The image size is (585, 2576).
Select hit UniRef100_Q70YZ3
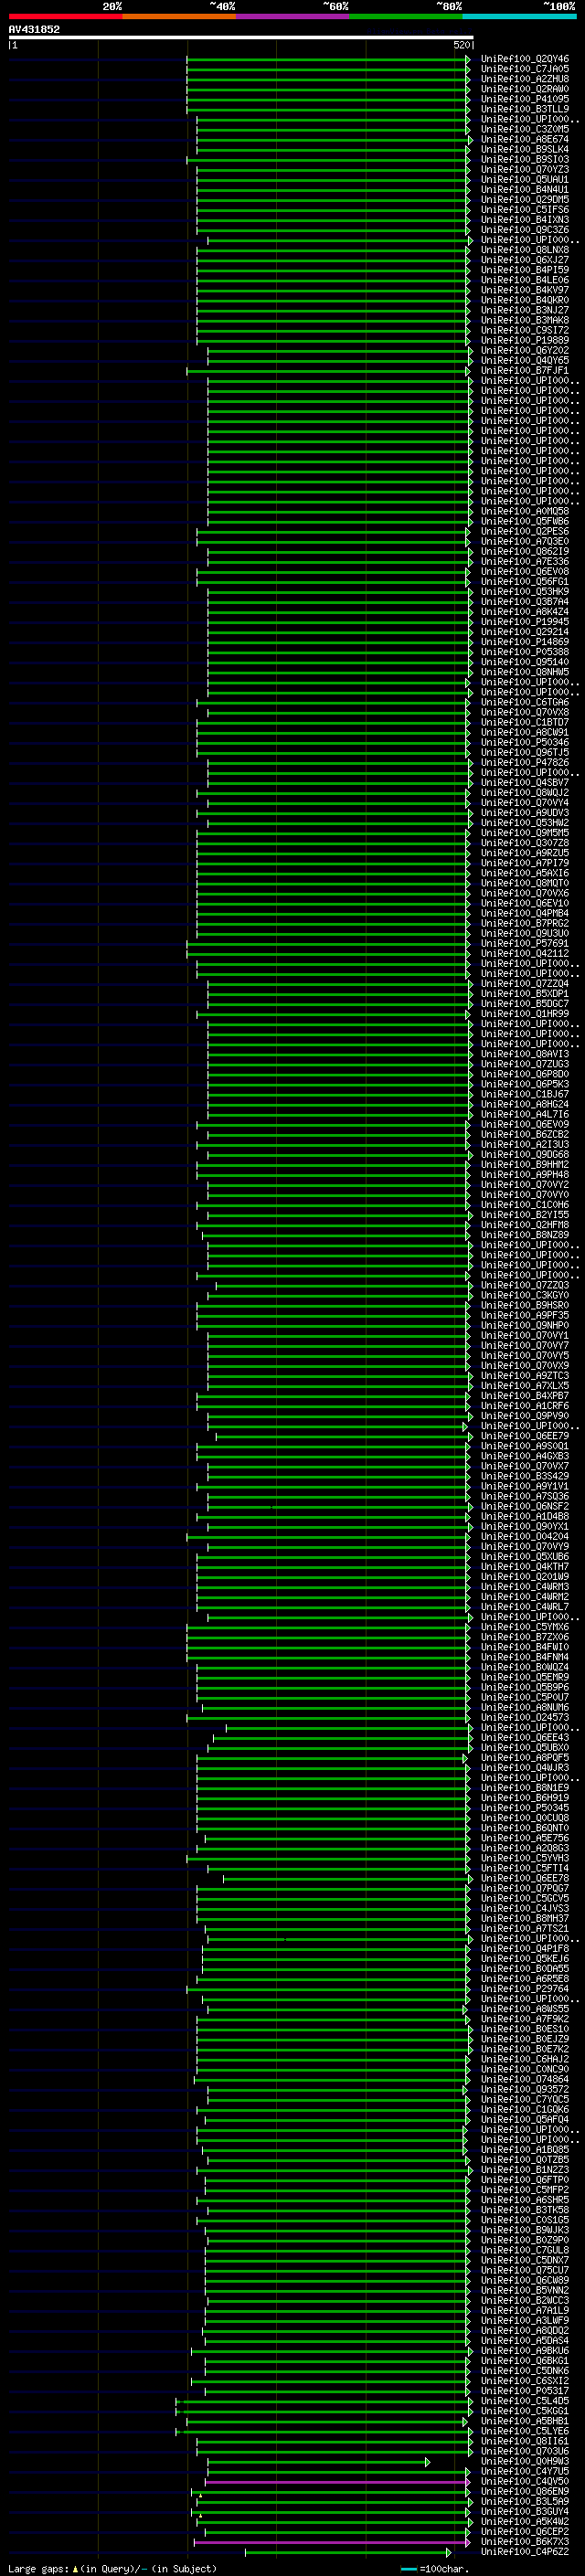525,170
